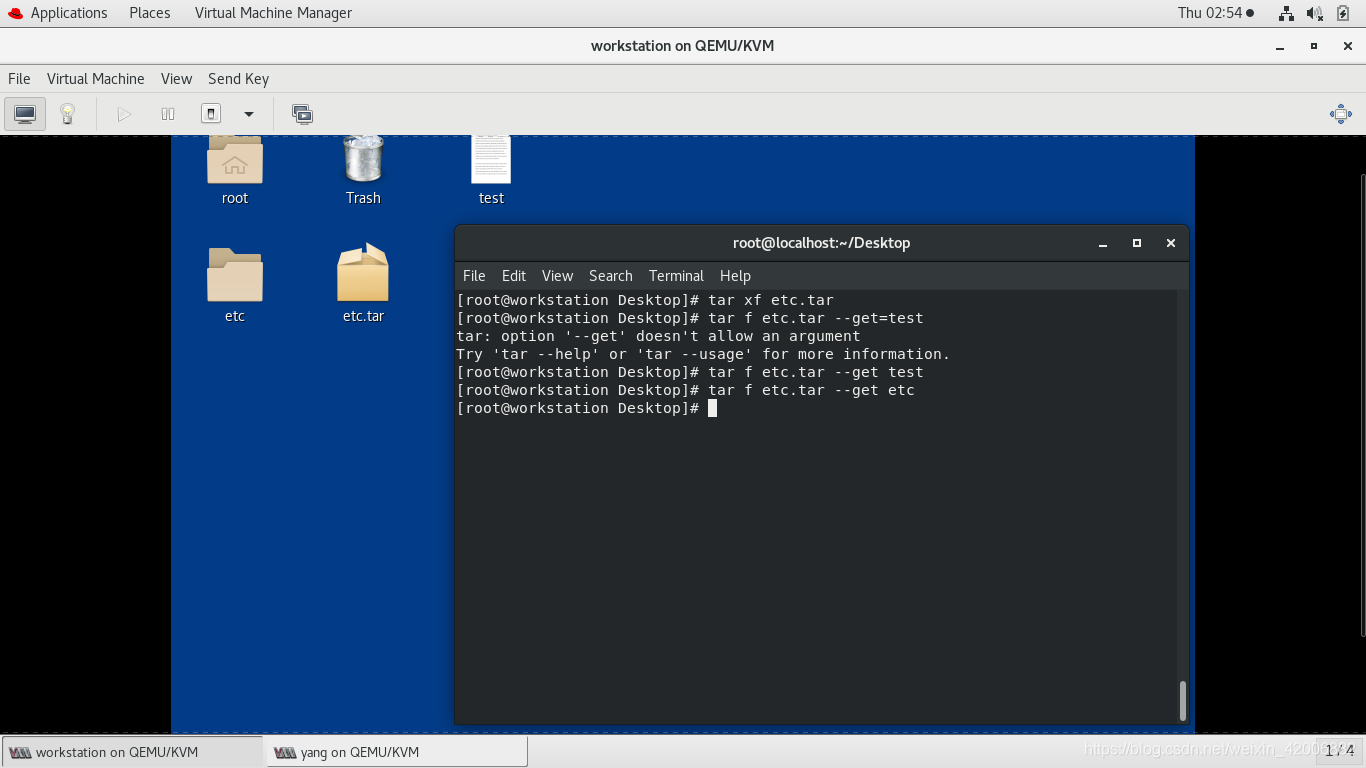Open the manage VM snapshots icon

(302, 114)
